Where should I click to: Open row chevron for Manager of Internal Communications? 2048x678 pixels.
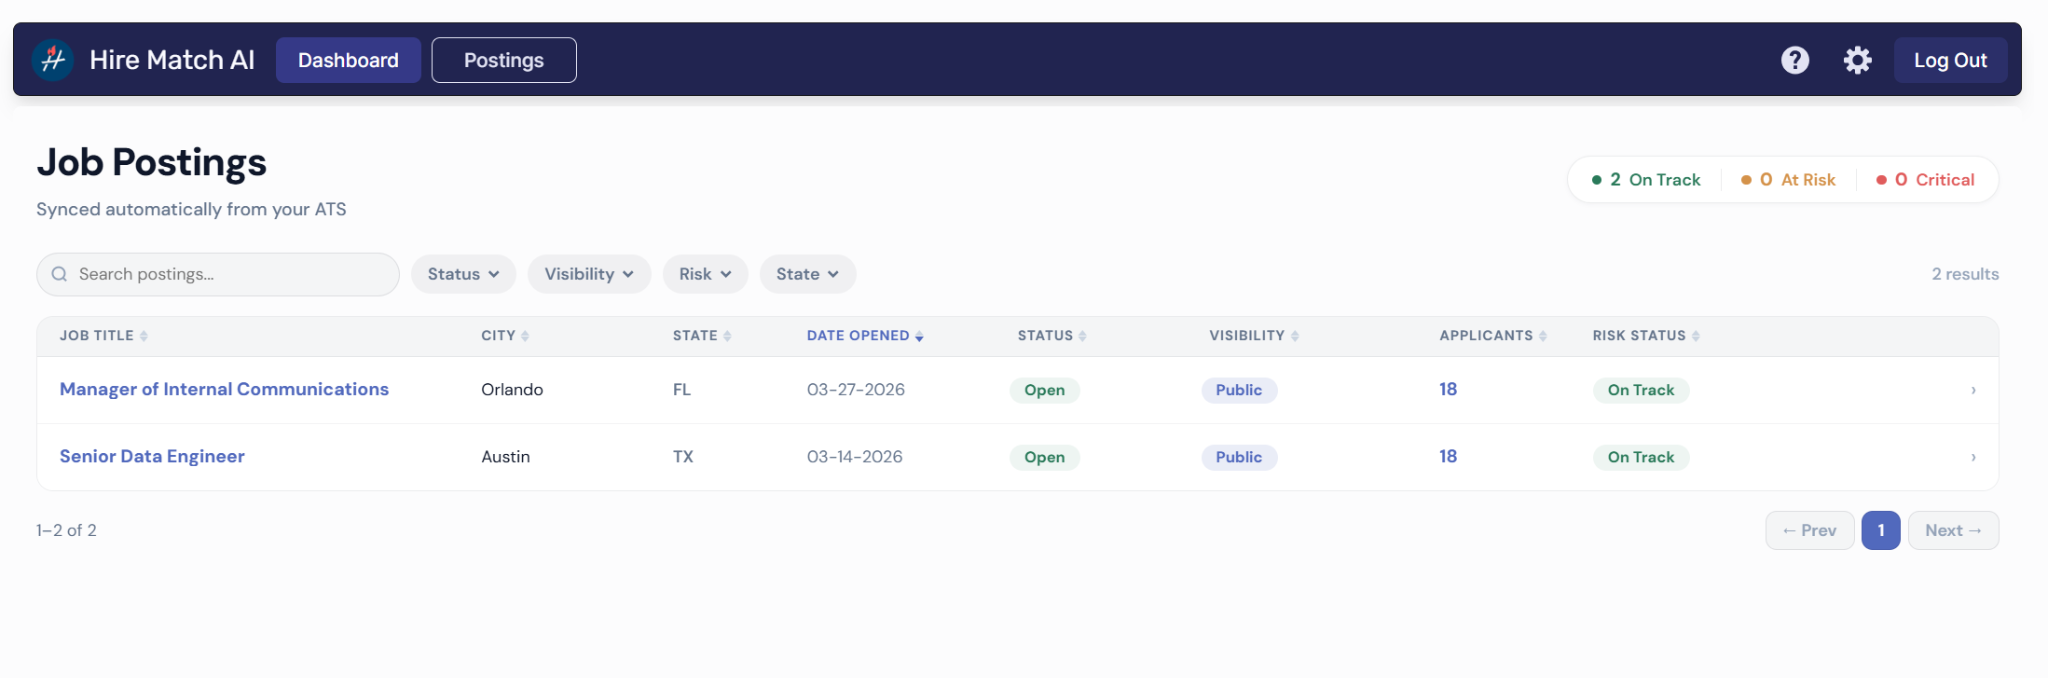1973,390
